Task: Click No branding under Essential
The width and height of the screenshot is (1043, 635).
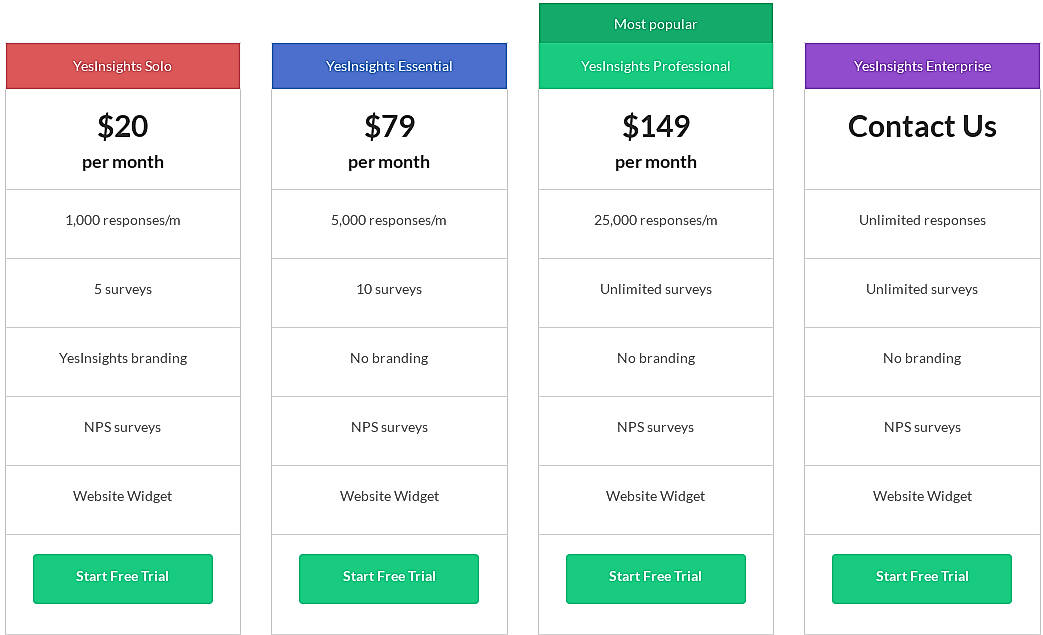Action: (388, 358)
